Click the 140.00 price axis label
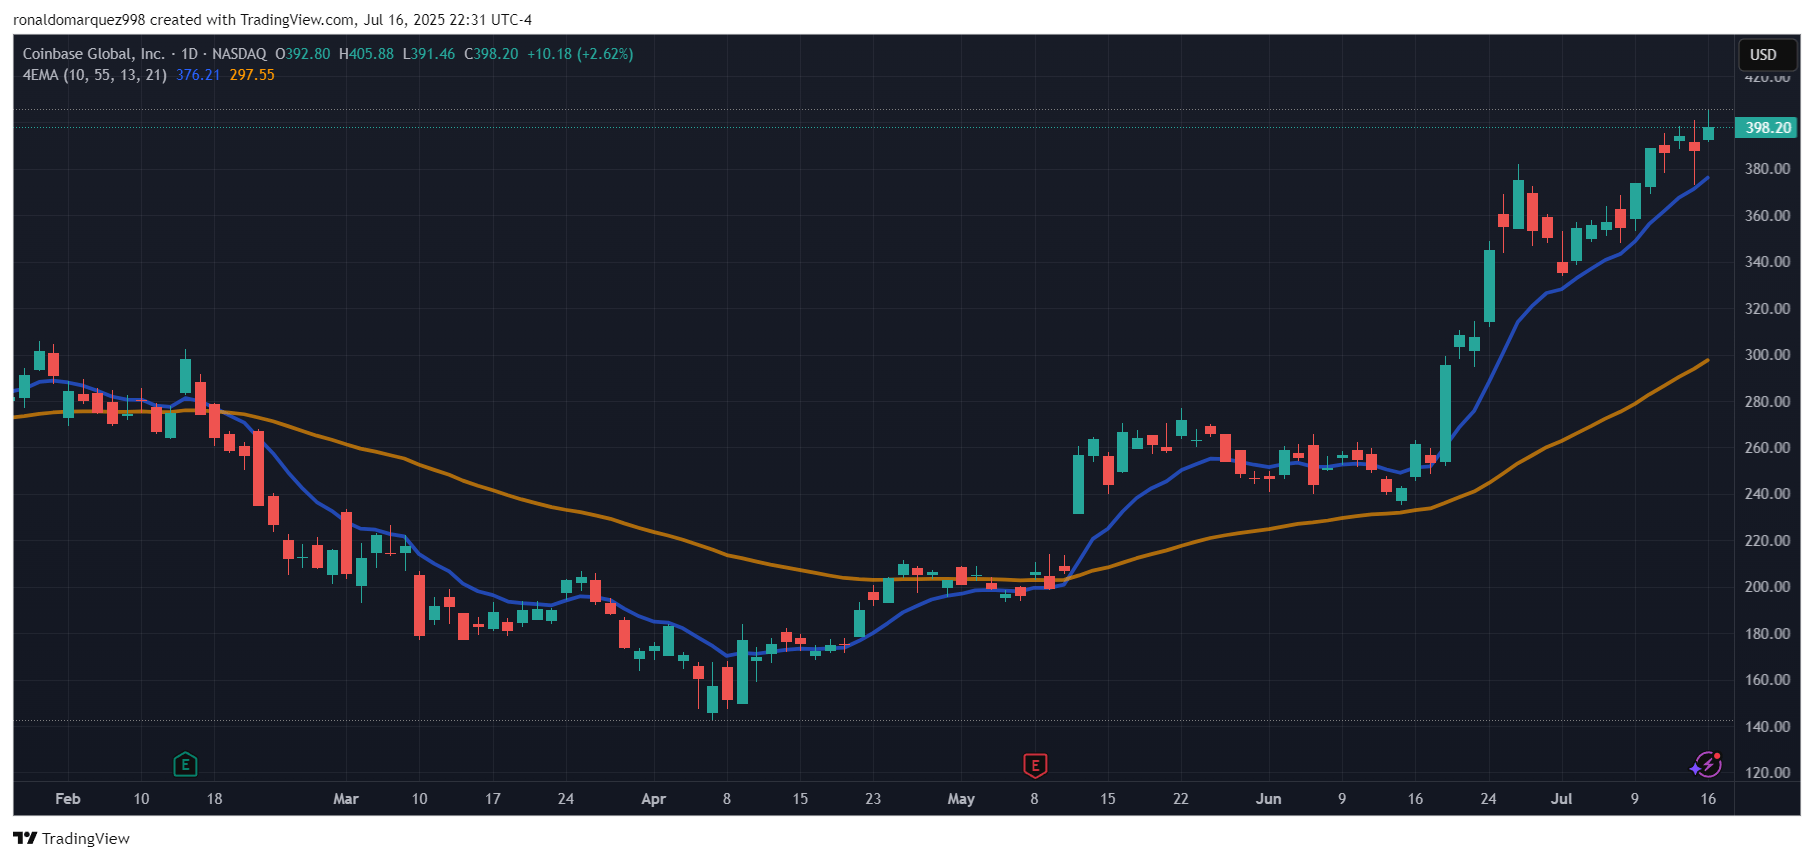 pos(1767,727)
